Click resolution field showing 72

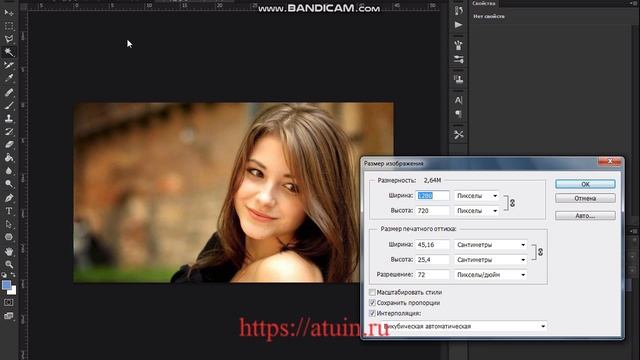(x=433, y=275)
